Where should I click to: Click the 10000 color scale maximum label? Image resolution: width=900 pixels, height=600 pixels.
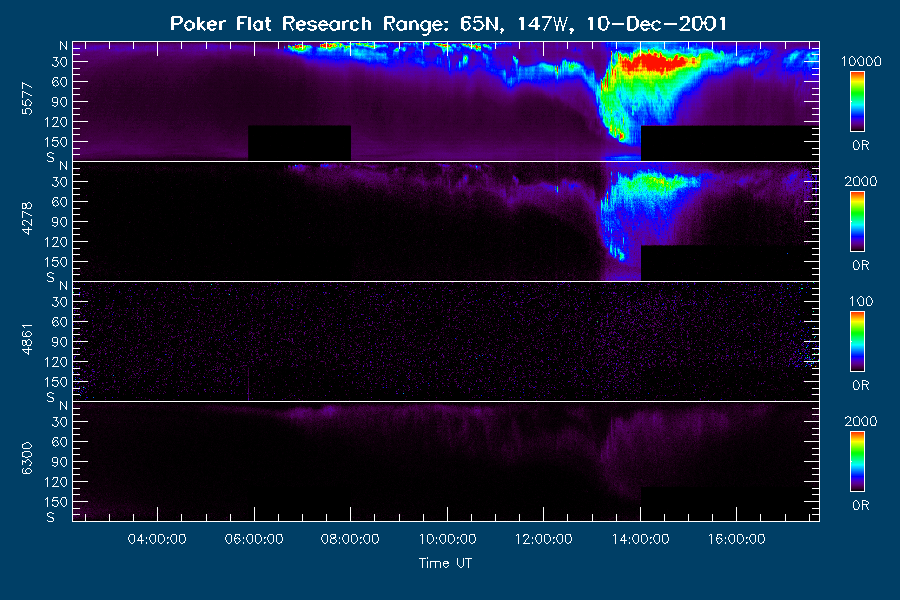tap(861, 62)
